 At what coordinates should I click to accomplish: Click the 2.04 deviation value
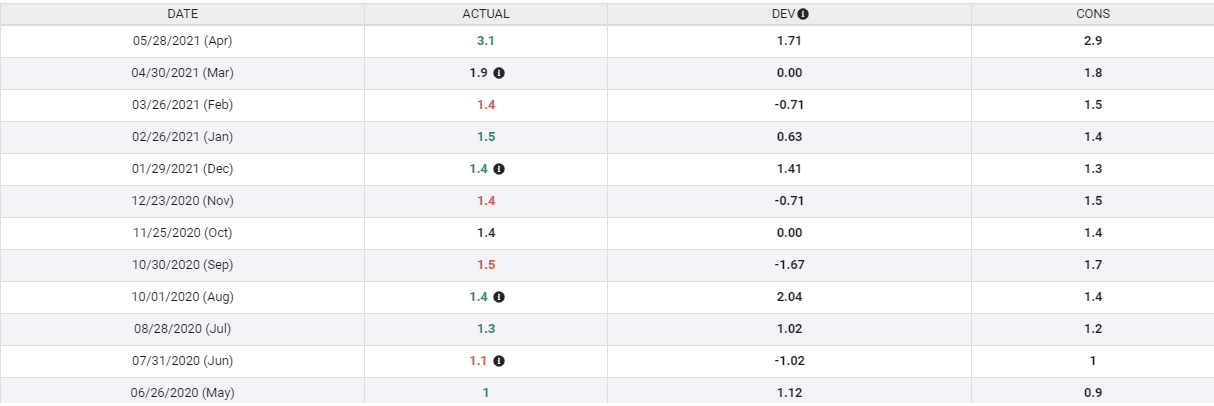point(789,297)
